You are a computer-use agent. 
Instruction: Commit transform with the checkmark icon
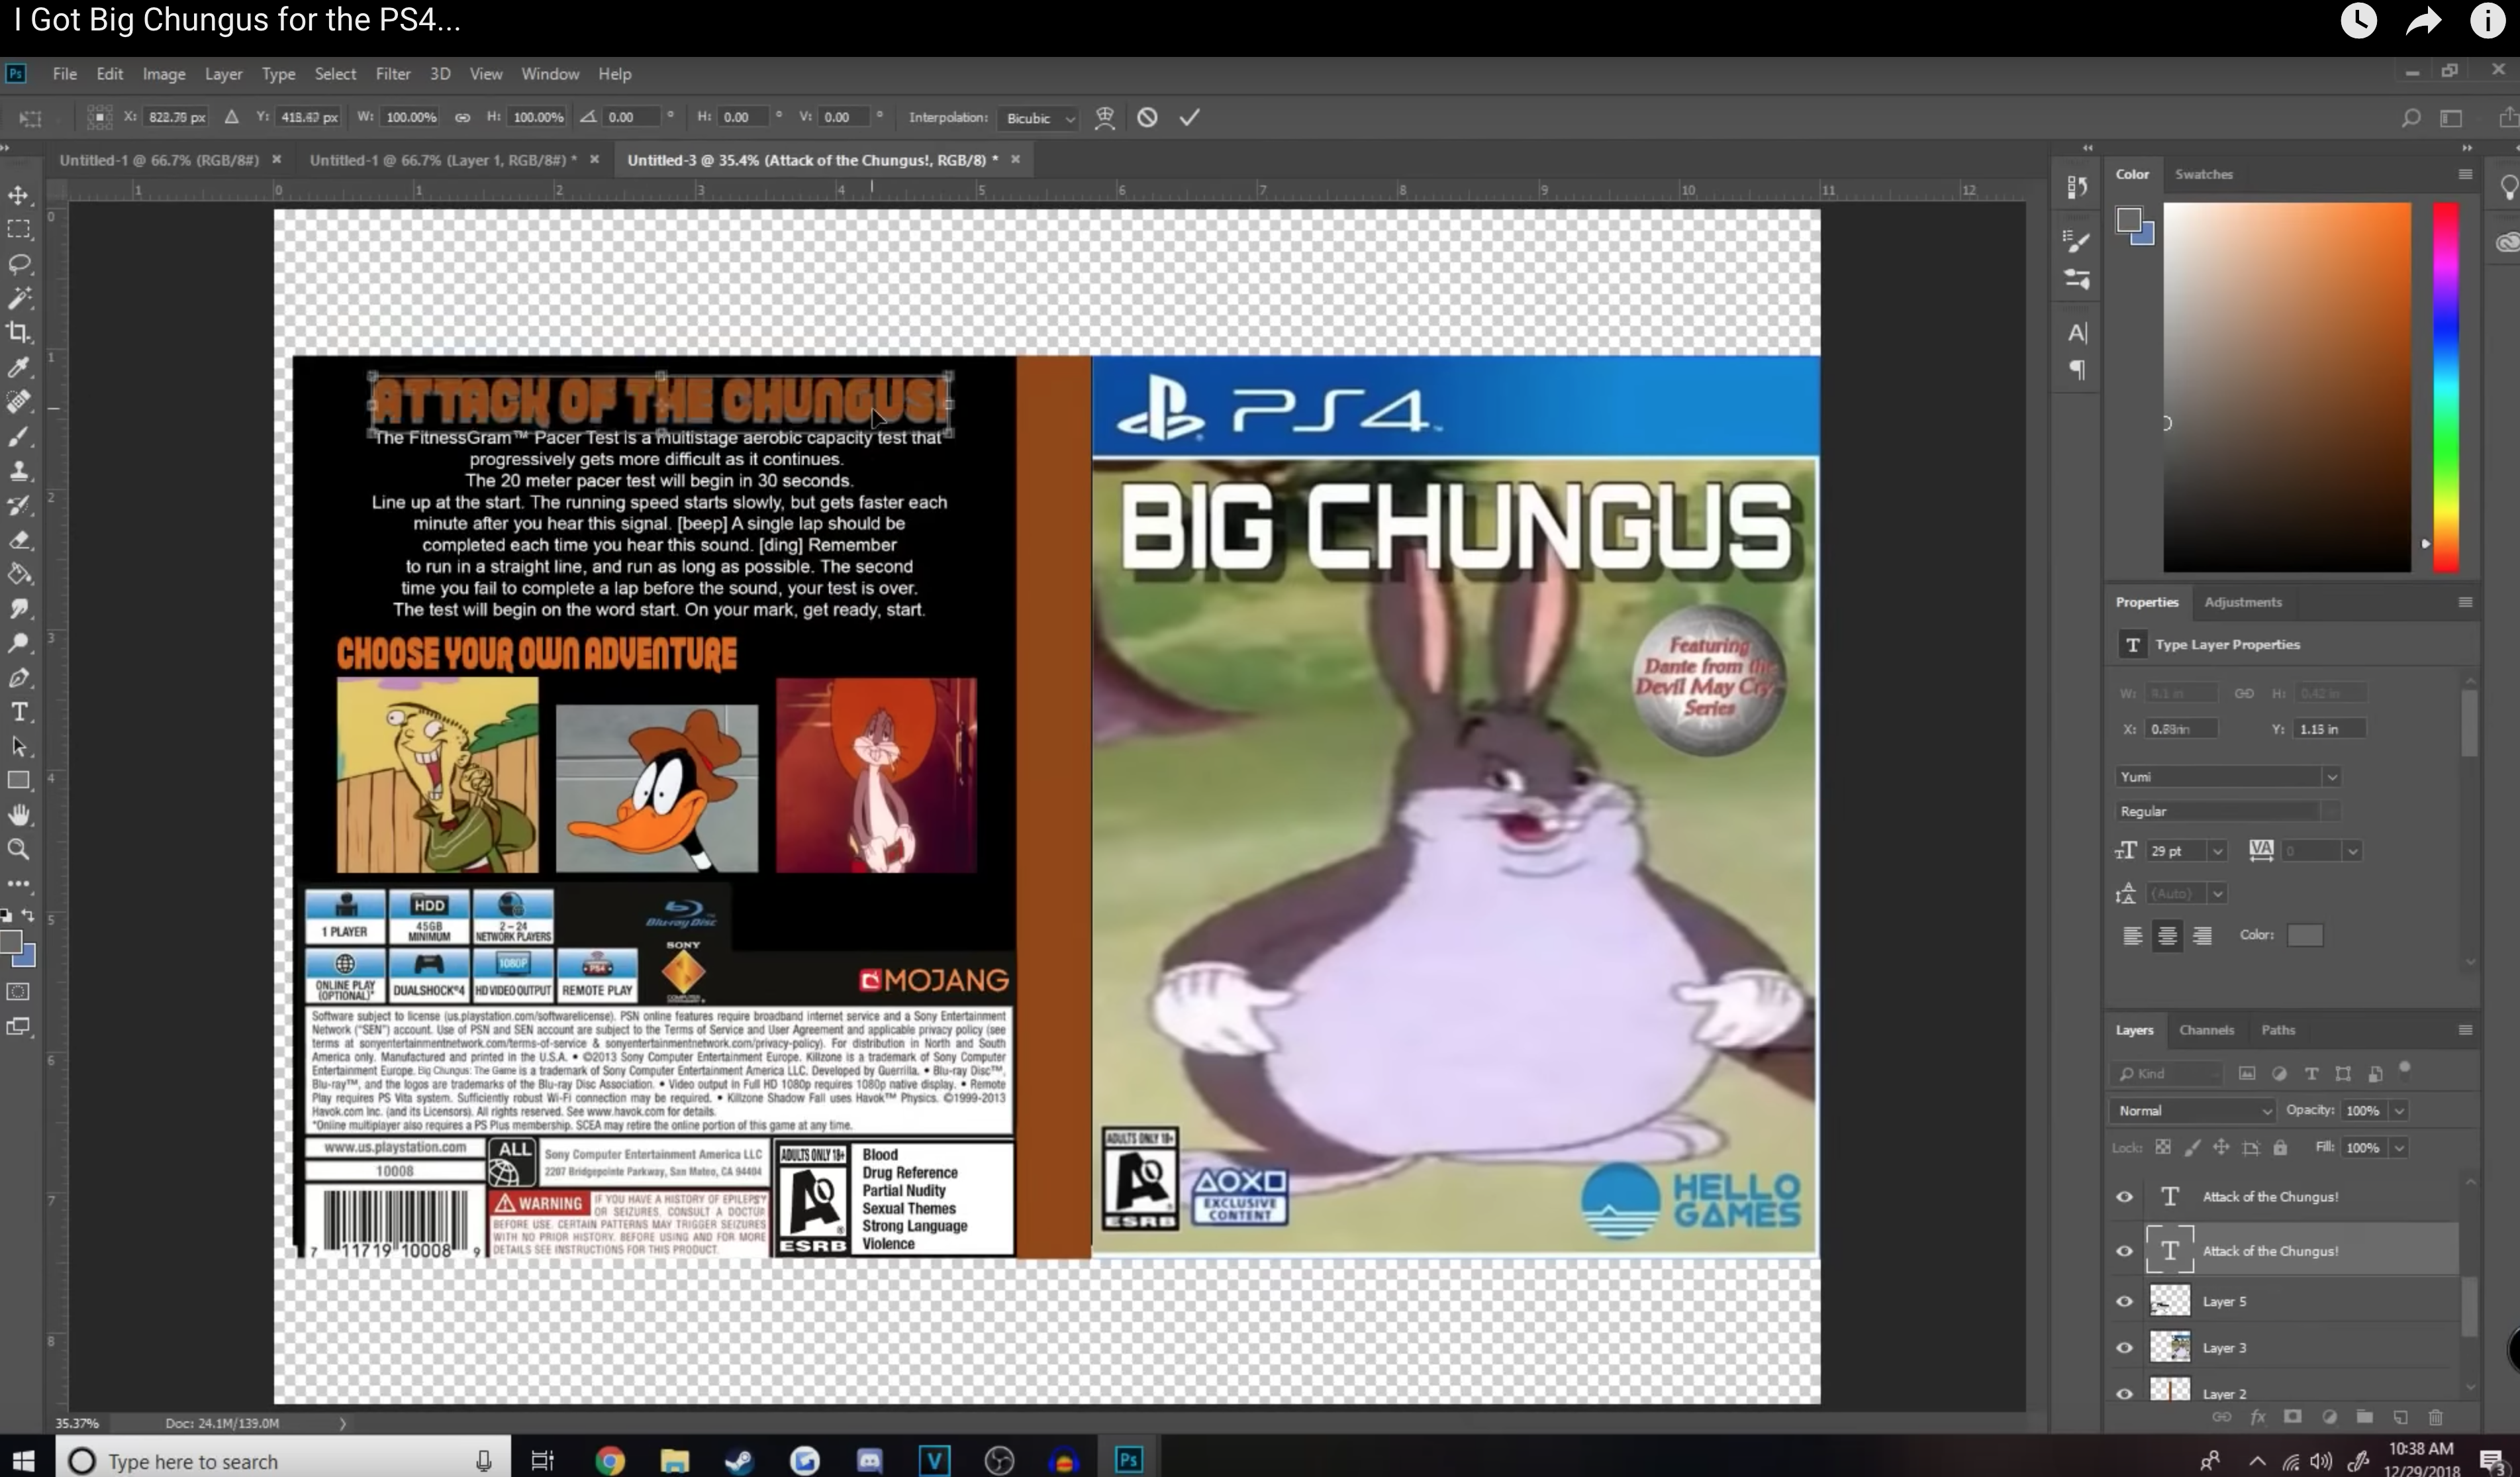coord(1189,118)
